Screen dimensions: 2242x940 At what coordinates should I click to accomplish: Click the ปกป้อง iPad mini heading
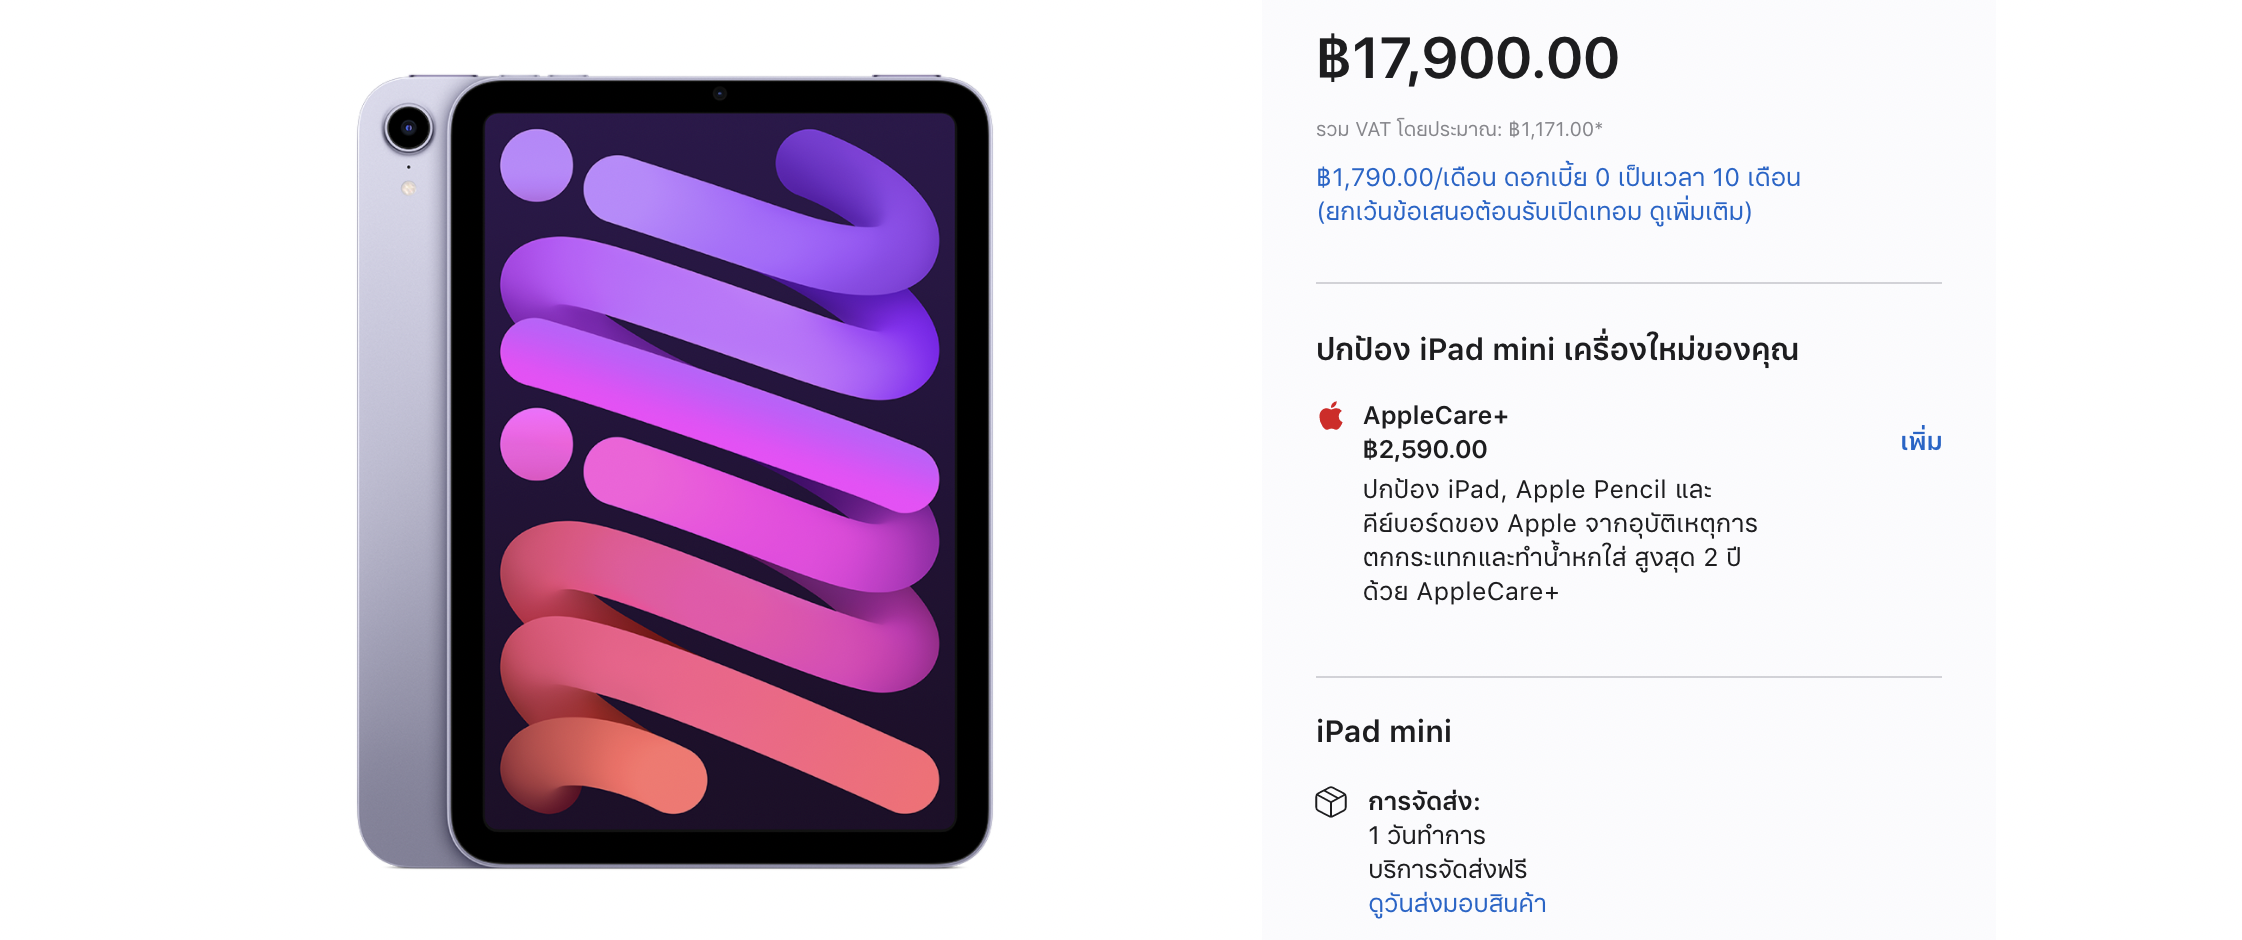tap(1556, 350)
